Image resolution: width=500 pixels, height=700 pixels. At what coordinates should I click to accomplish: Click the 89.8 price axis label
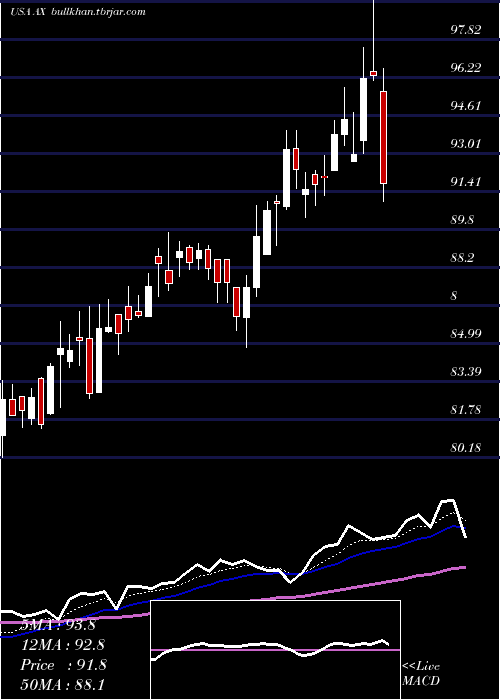click(x=463, y=220)
